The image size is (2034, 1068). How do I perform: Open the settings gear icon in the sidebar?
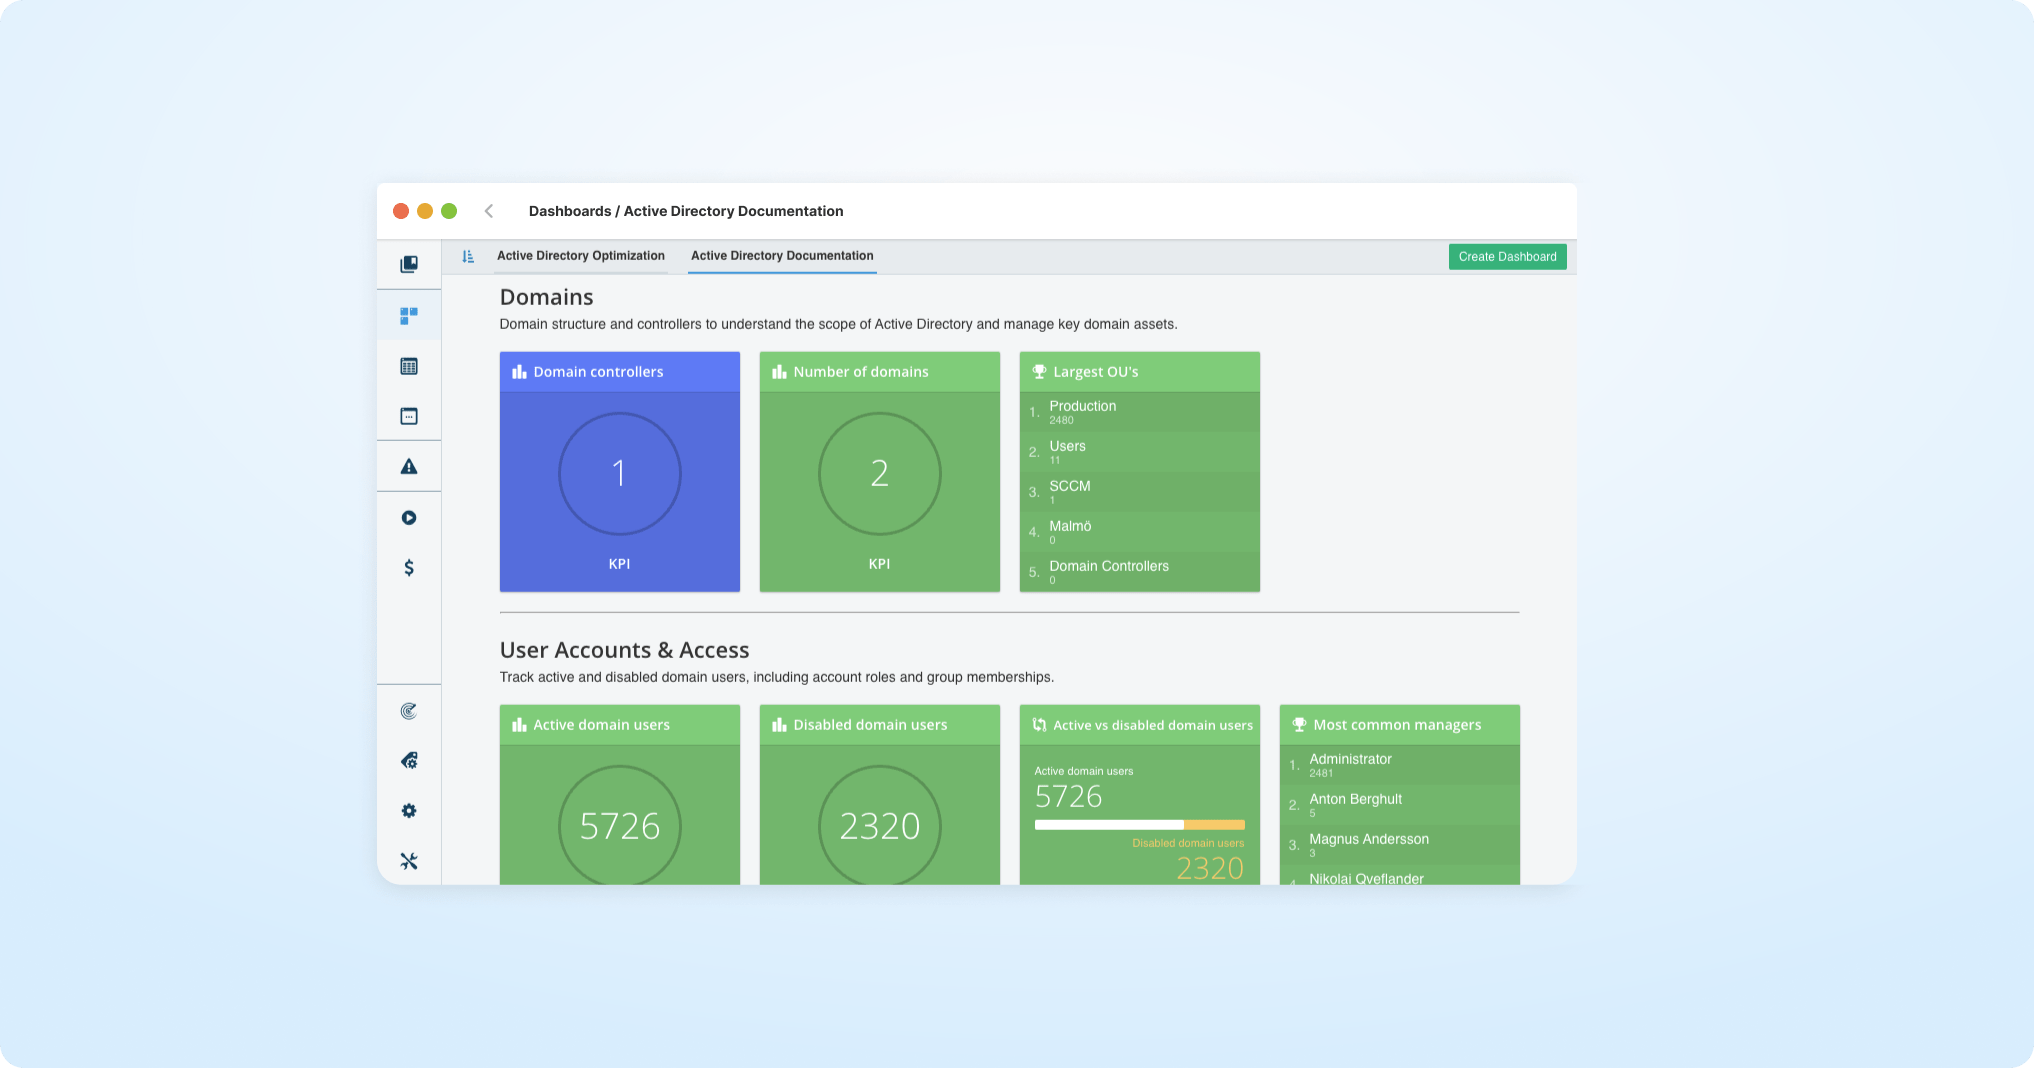tap(409, 811)
